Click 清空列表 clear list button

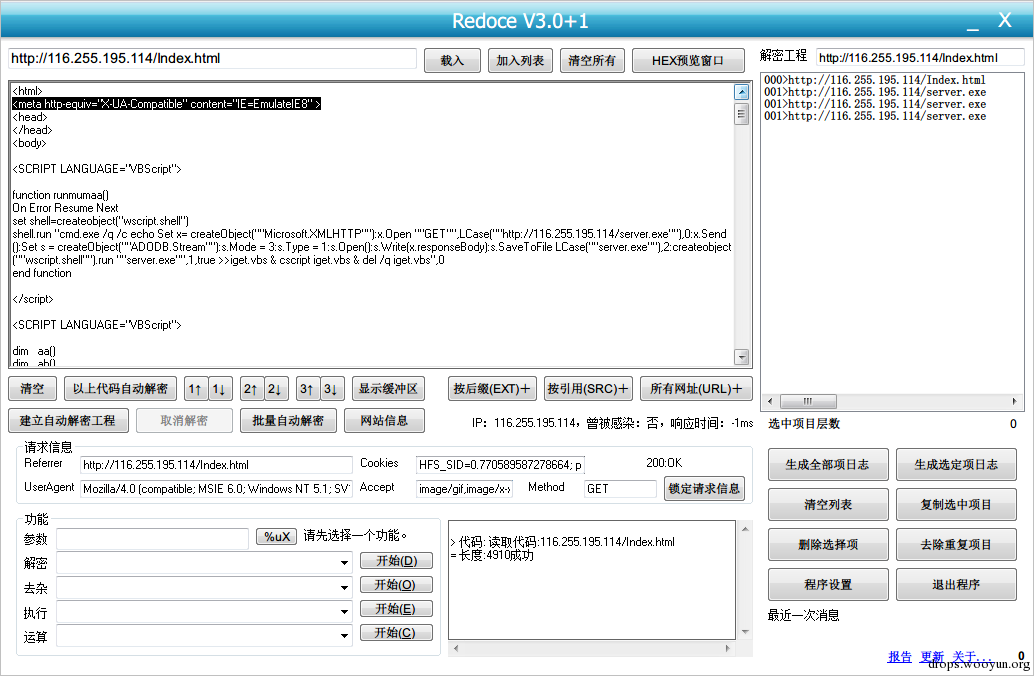tap(828, 505)
